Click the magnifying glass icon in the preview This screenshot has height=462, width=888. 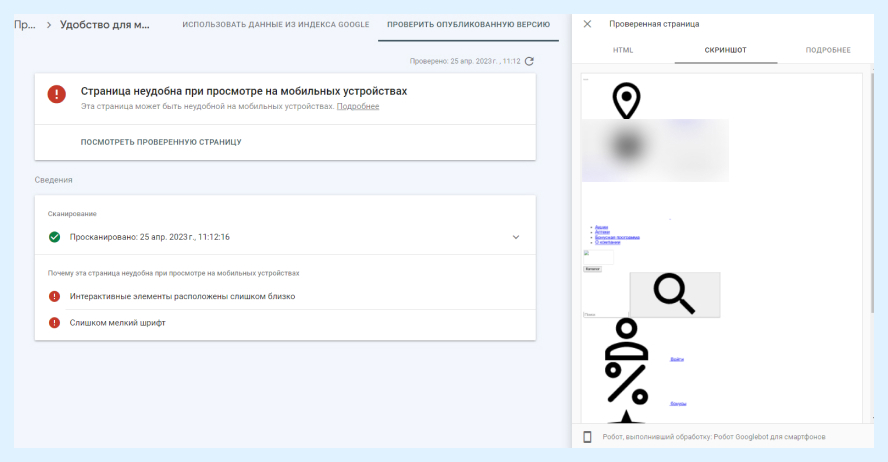pos(674,294)
